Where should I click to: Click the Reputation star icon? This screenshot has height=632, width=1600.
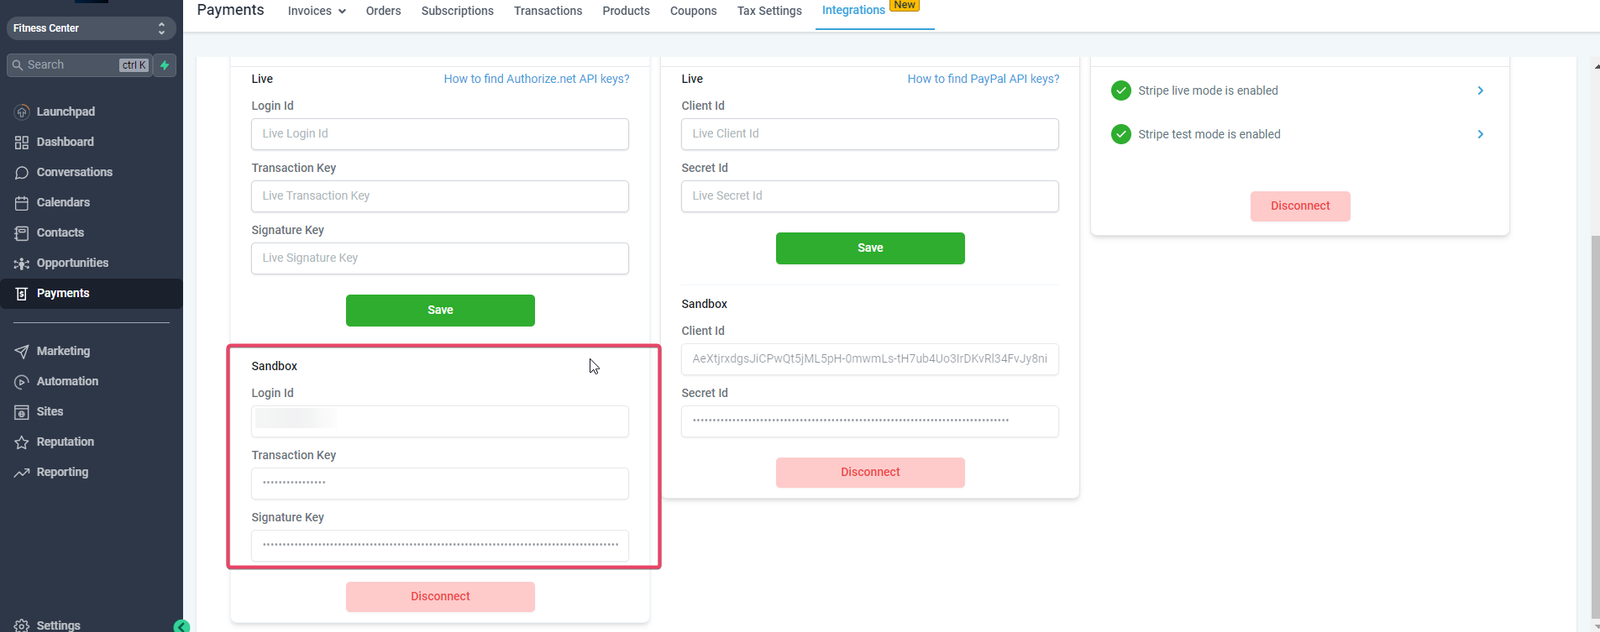(x=21, y=442)
